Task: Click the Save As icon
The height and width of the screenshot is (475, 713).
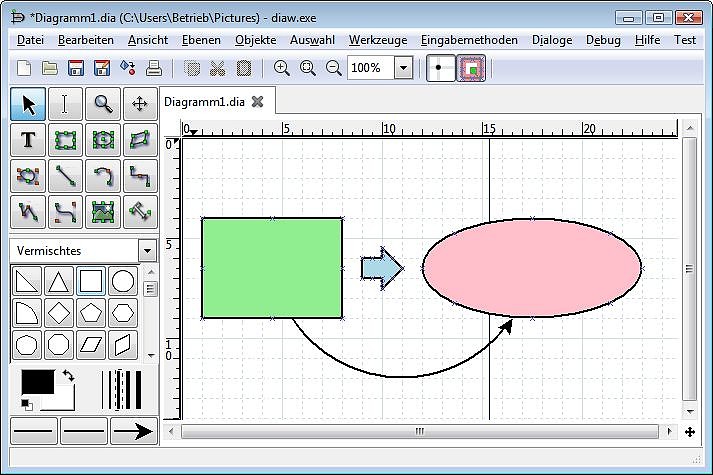Action: 102,68
